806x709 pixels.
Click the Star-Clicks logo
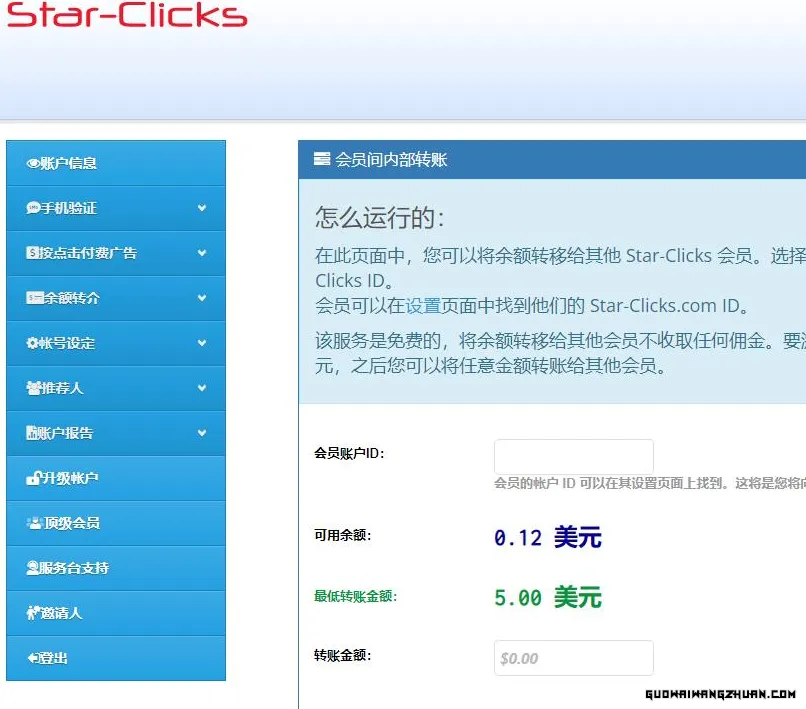[126, 14]
